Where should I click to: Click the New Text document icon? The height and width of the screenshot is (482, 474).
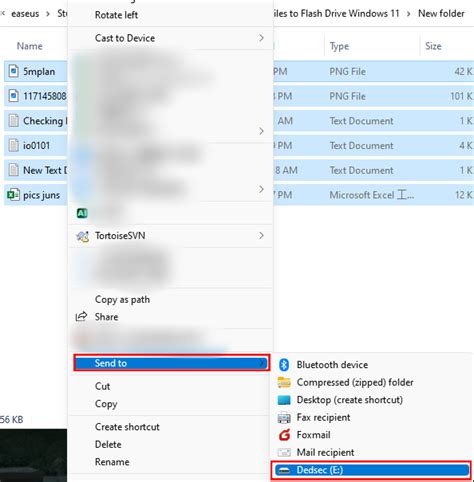pyautogui.click(x=13, y=170)
